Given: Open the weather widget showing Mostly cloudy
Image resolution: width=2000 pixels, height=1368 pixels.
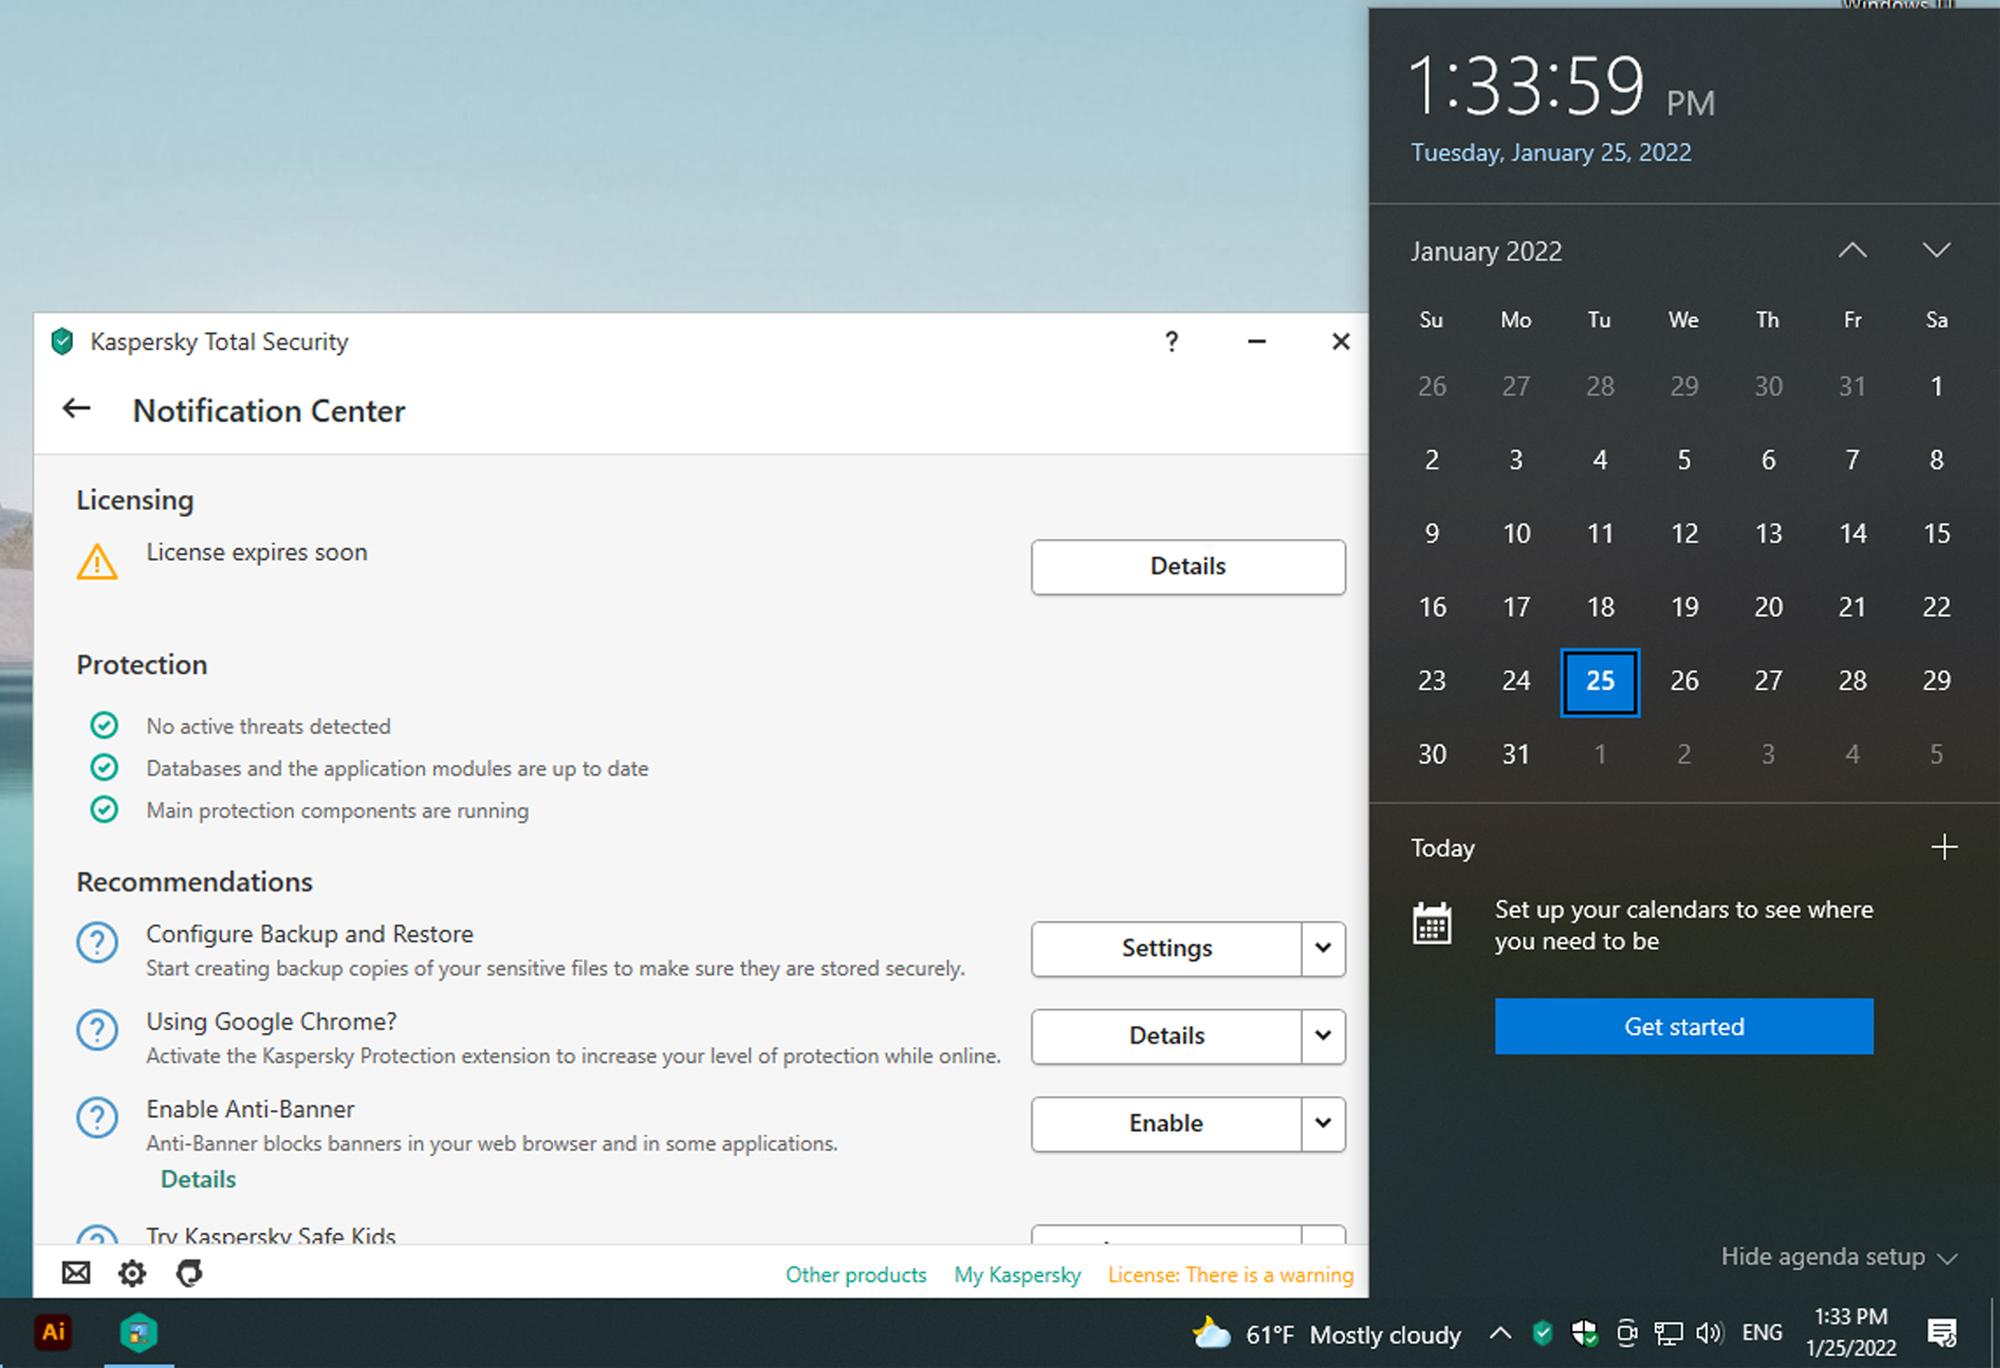Looking at the screenshot, I should (1326, 1334).
